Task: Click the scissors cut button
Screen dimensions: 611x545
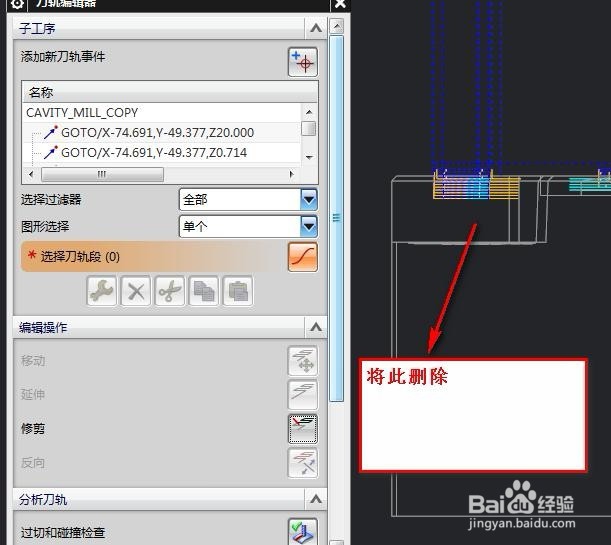Action: tap(170, 291)
